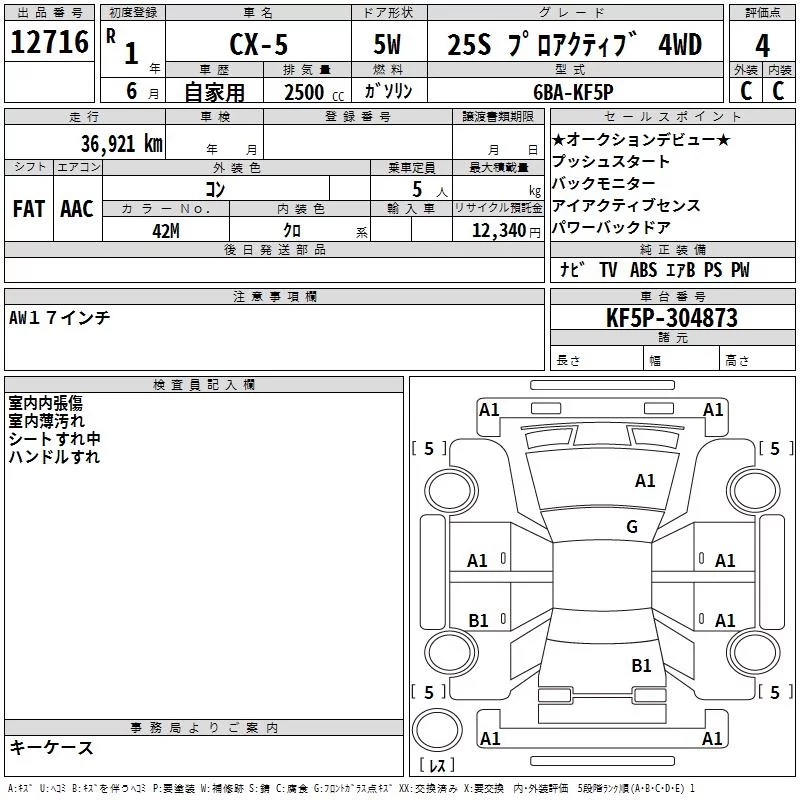Click the A1 mark on the front-right bumper corner

coord(713,410)
